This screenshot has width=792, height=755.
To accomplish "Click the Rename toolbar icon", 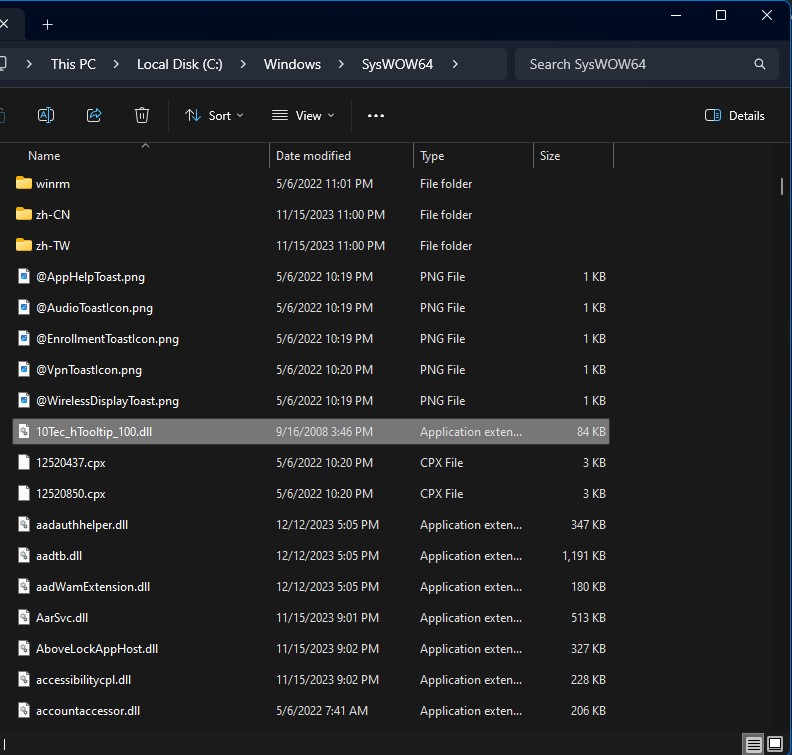I will [46, 115].
